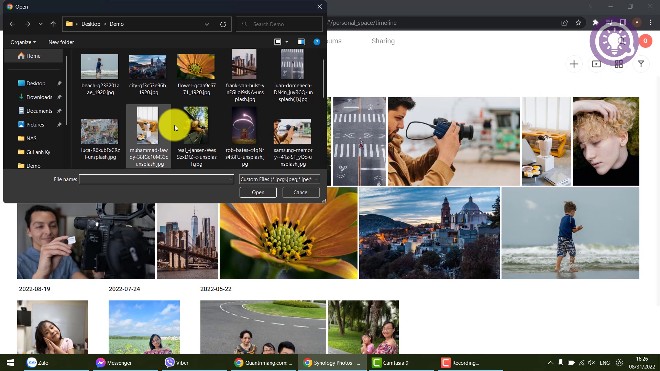Switch to the Sharing tab in Synology Photos

point(383,41)
